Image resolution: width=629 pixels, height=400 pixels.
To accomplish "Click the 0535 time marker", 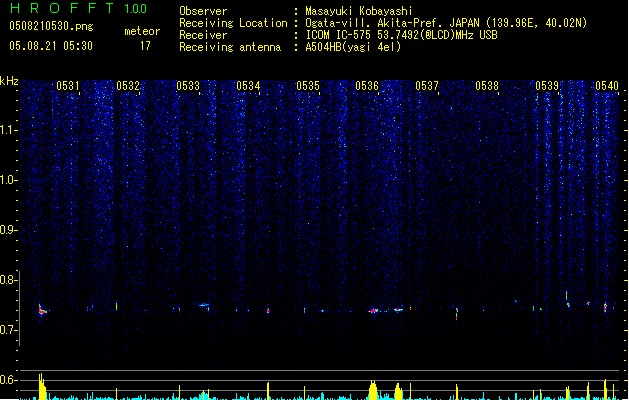I will tap(308, 86).
